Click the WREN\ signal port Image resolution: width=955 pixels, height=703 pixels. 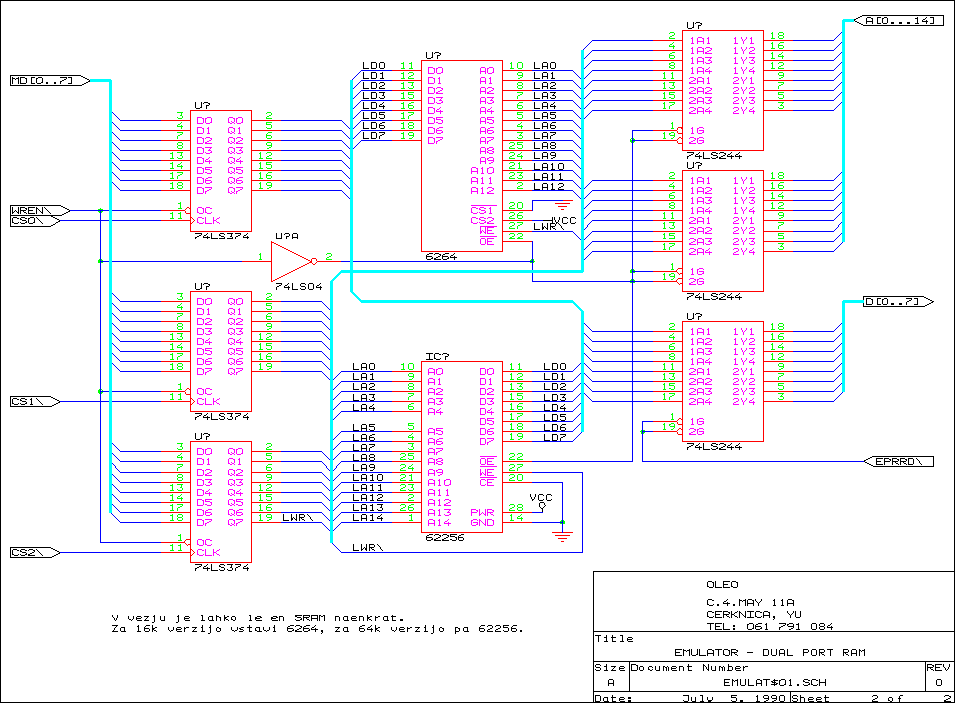click(x=40, y=210)
